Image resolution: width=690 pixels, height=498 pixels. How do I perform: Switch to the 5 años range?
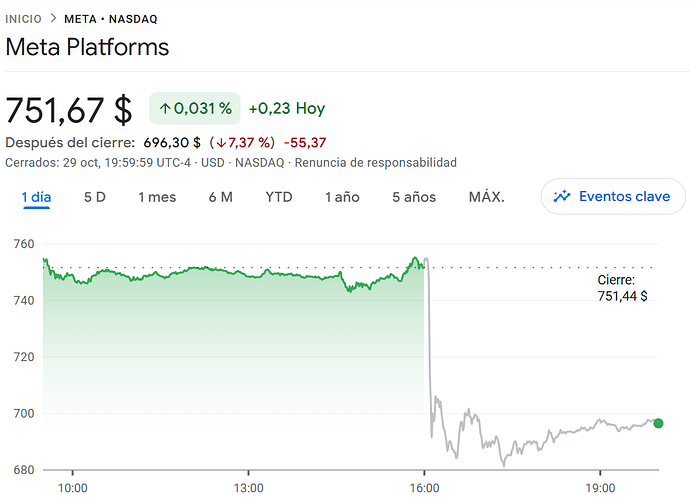[x=414, y=197]
